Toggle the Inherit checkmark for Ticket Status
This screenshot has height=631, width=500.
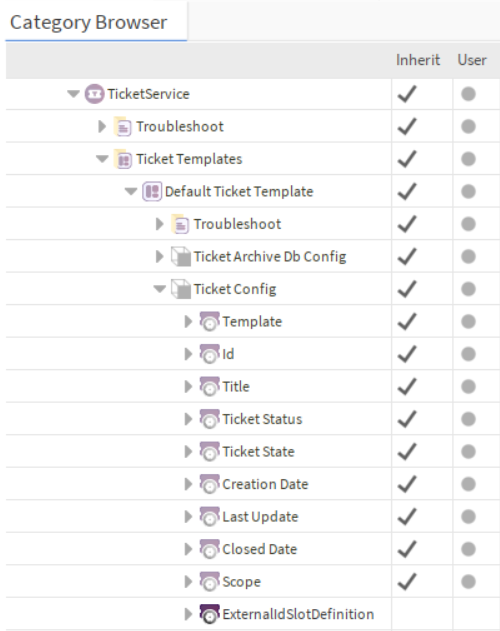407,419
